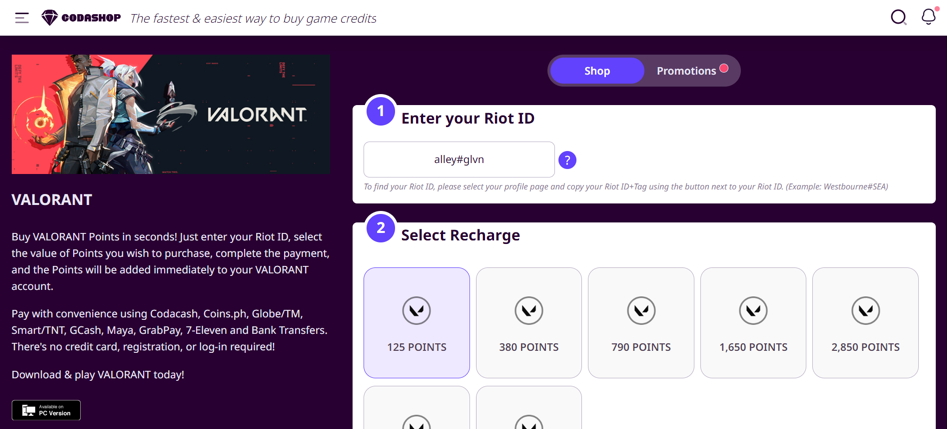Click the Riot ID input field
The height and width of the screenshot is (429, 947).
tap(459, 160)
